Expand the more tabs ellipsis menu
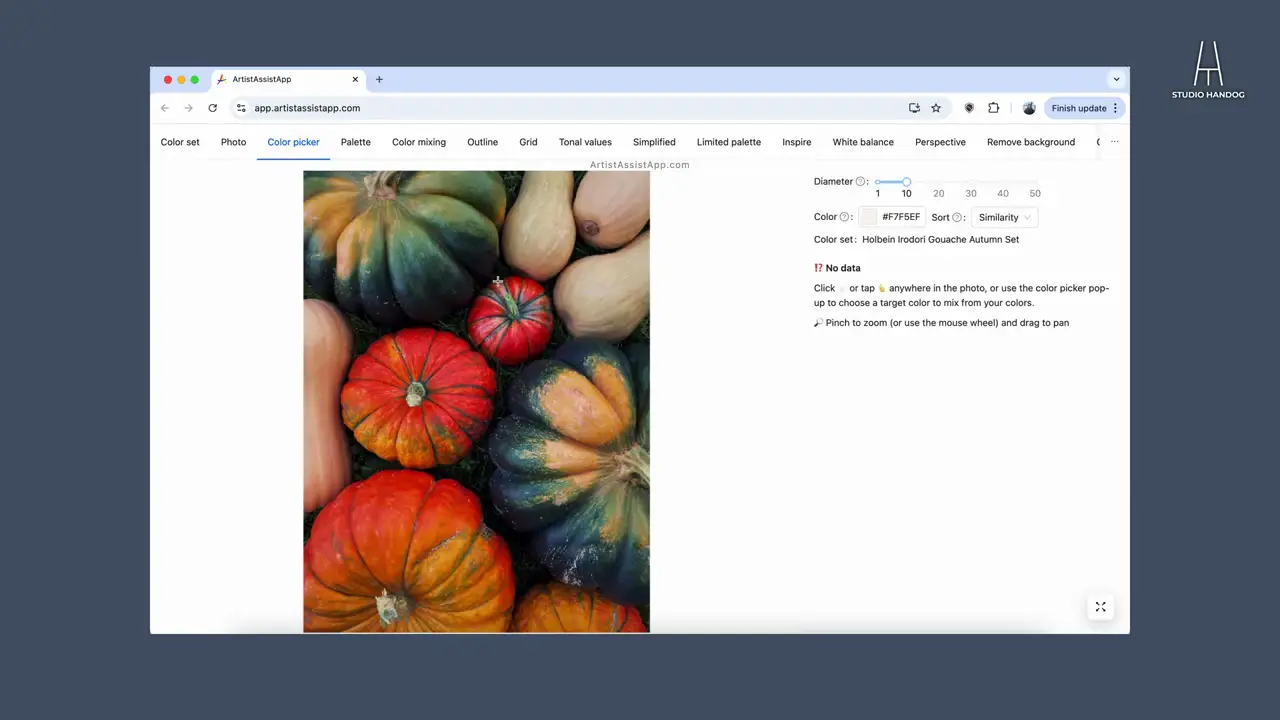1280x720 pixels. point(1114,142)
